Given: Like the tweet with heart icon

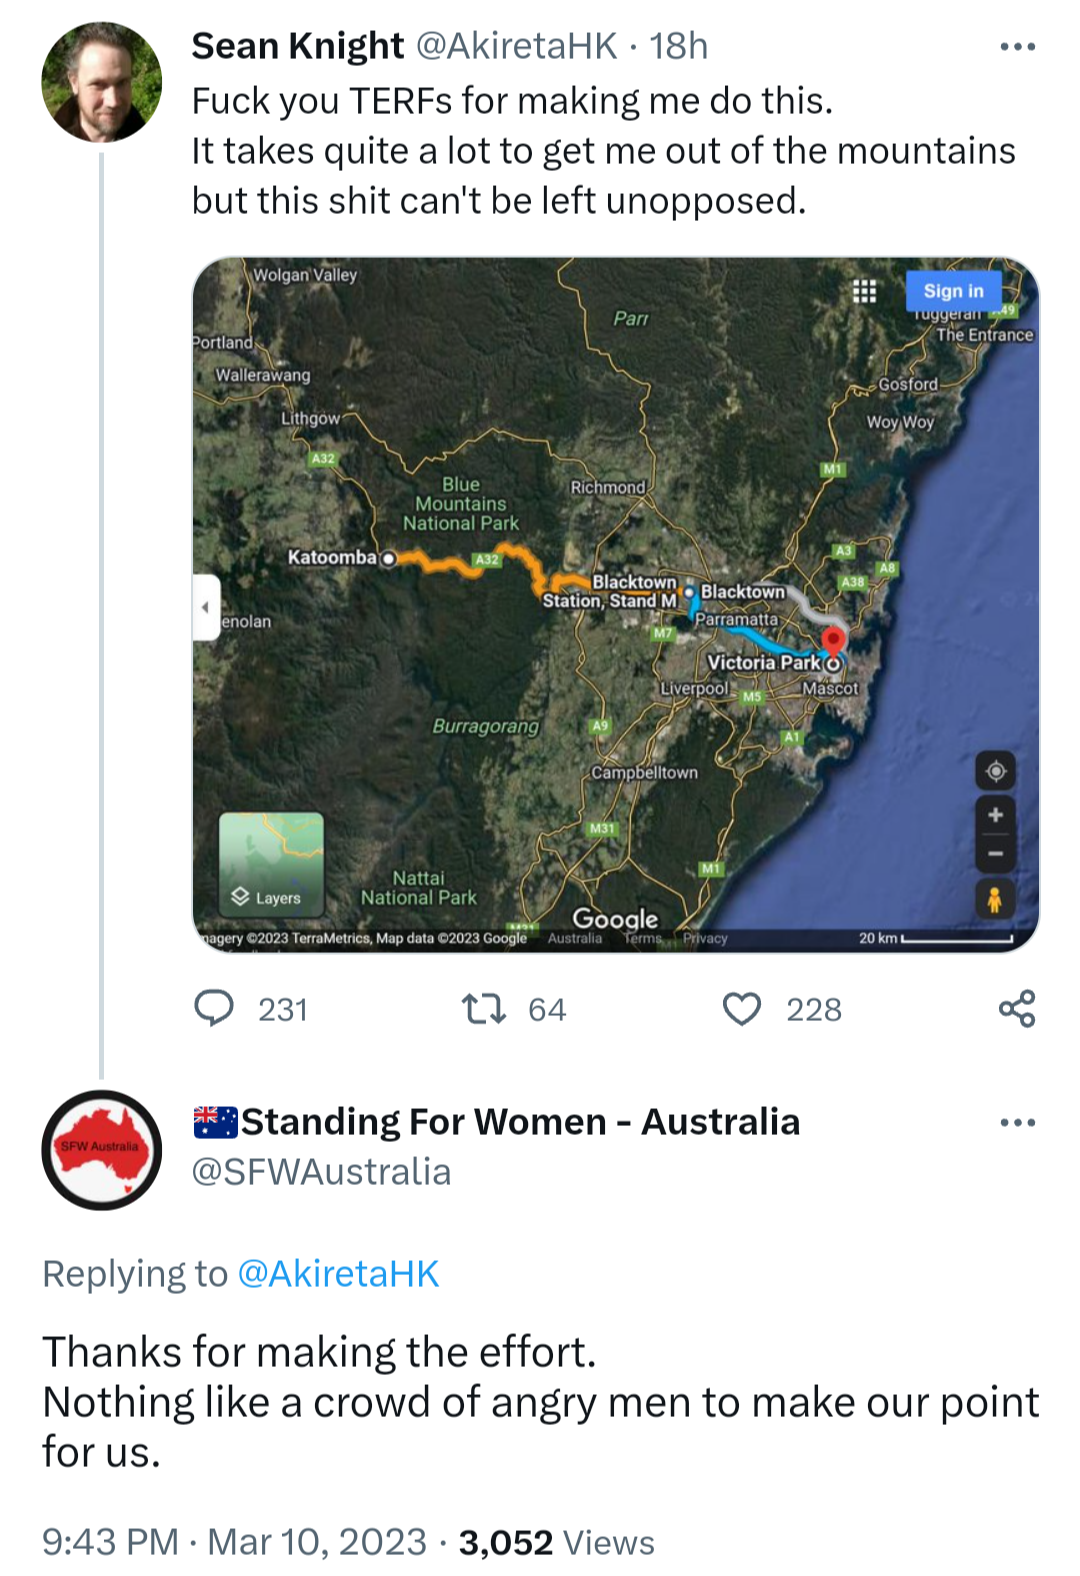Looking at the screenshot, I should point(742,1009).
